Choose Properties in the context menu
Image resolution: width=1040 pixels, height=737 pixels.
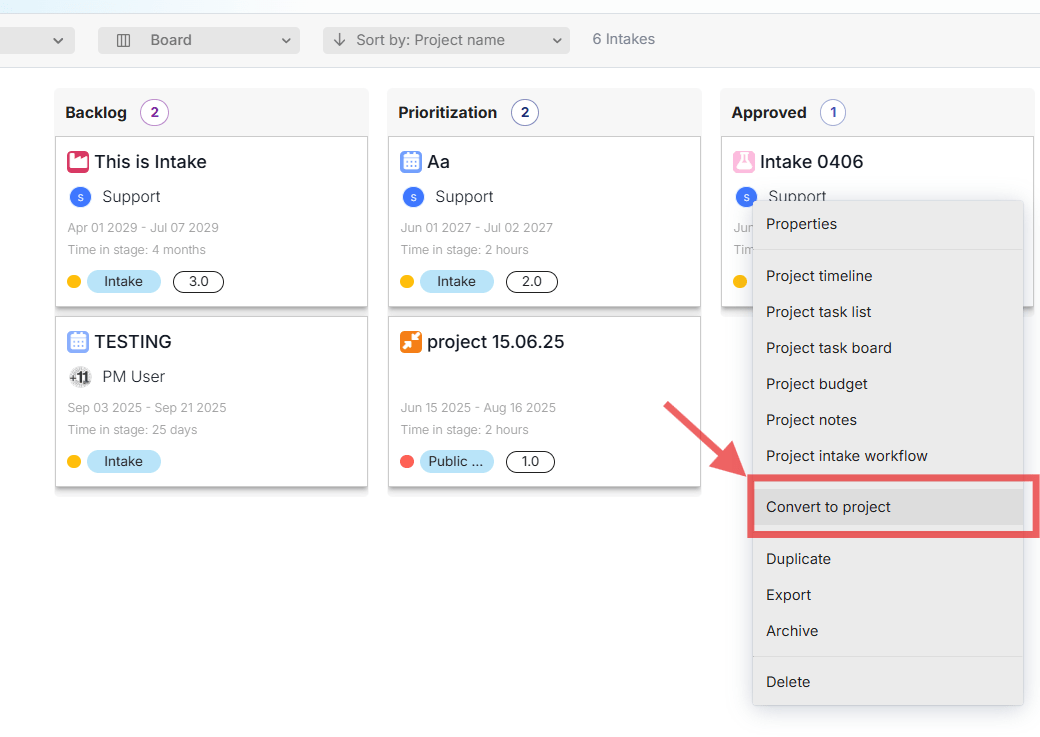801,224
